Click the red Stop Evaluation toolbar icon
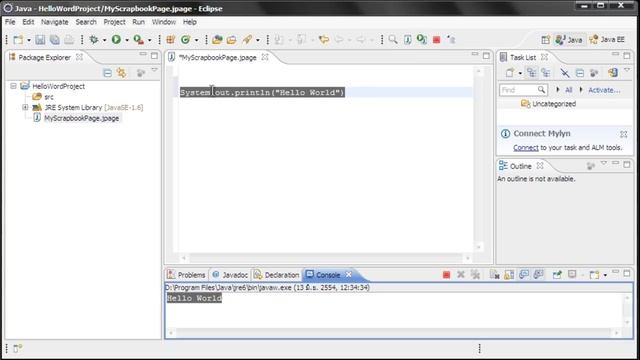The image size is (640, 360). (436, 40)
